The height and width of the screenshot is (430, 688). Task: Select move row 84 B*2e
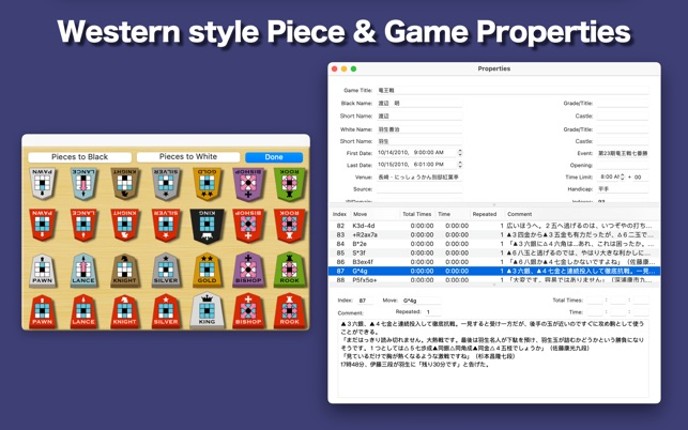(x=494, y=244)
